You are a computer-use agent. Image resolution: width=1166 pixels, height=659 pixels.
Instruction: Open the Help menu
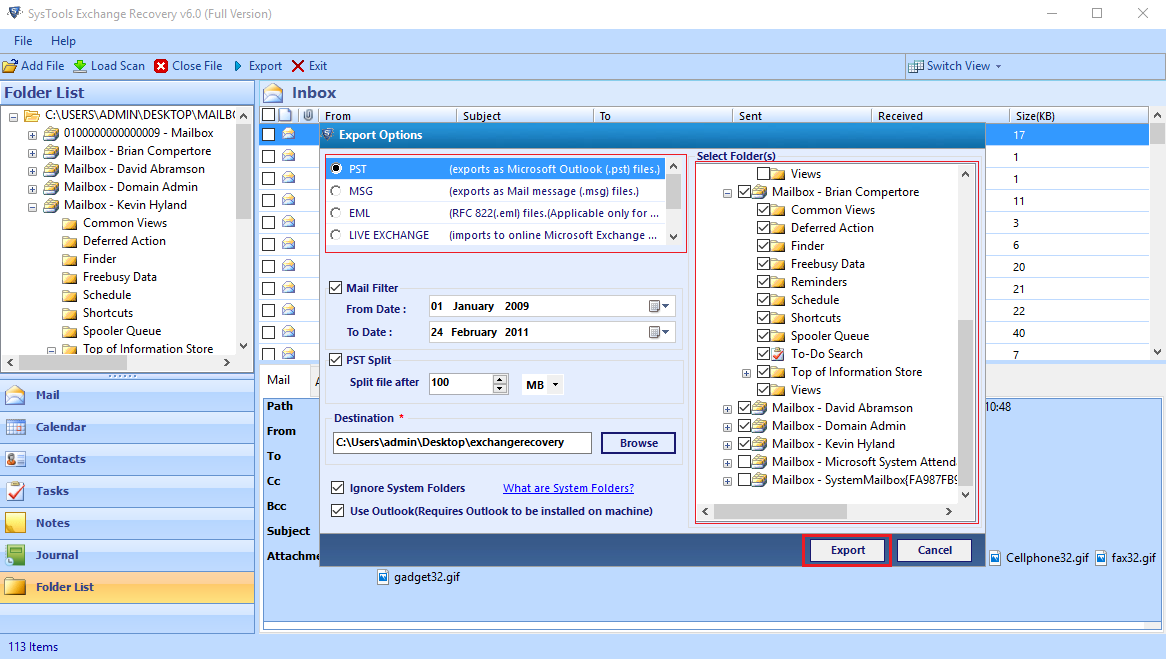(63, 41)
